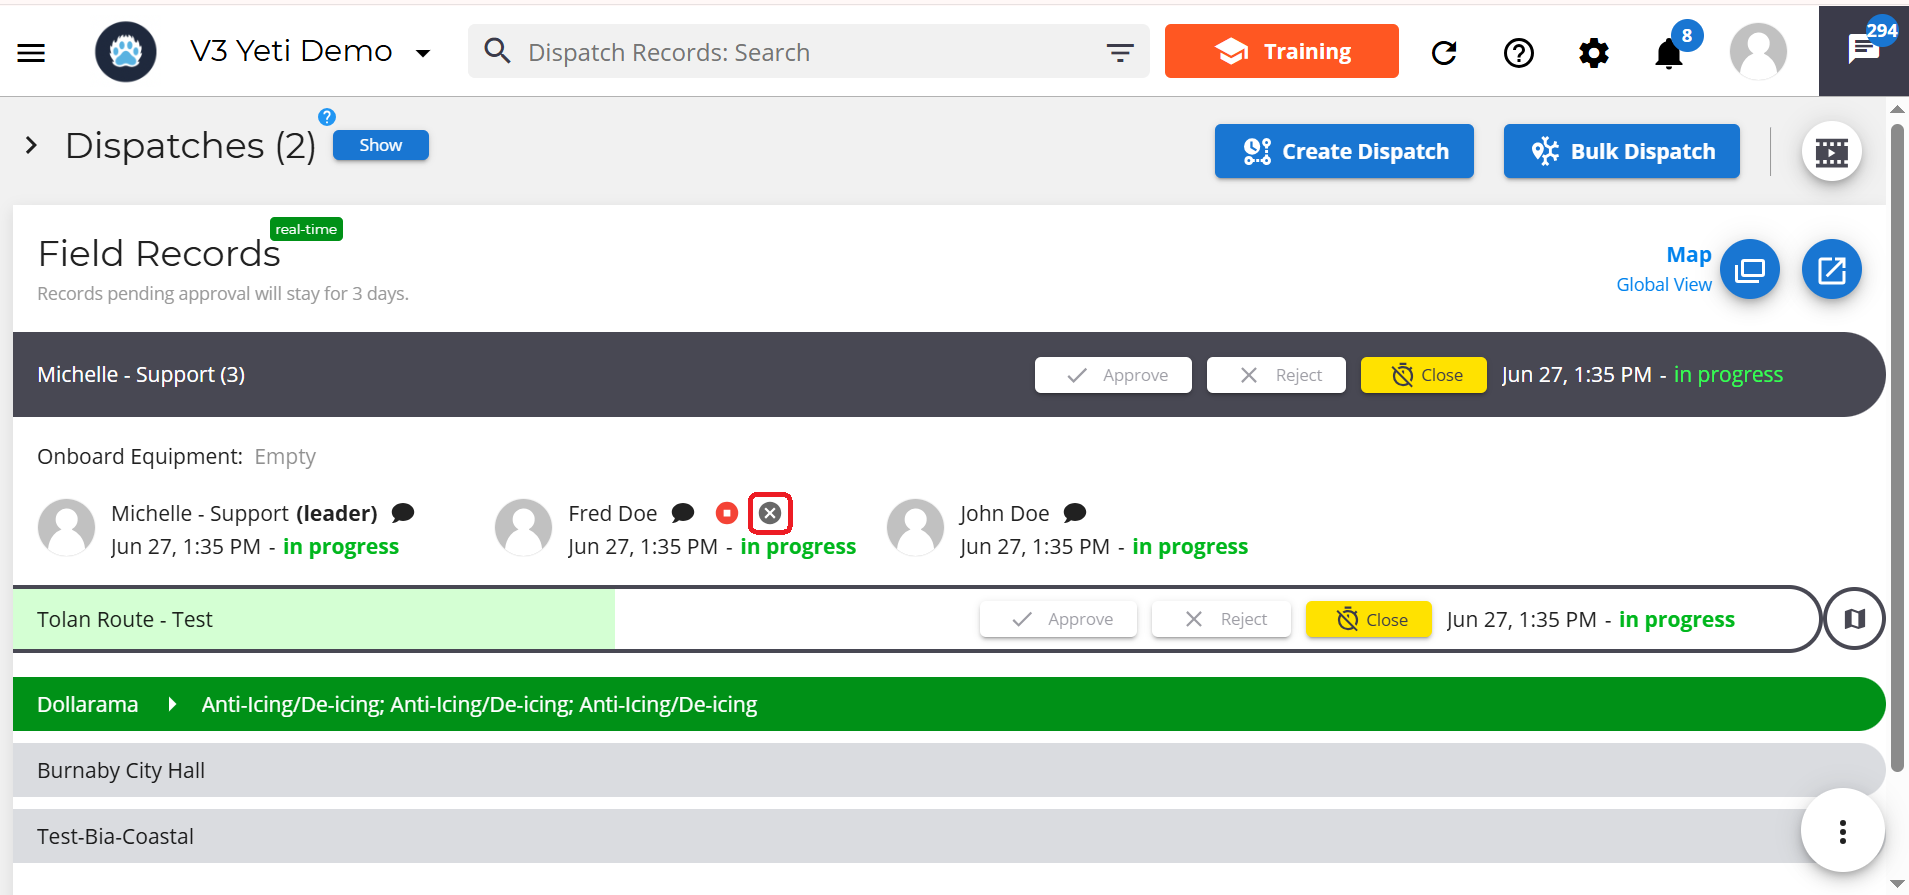This screenshot has height=895, width=1909.
Task: Open user profile avatar
Action: [x=1758, y=51]
